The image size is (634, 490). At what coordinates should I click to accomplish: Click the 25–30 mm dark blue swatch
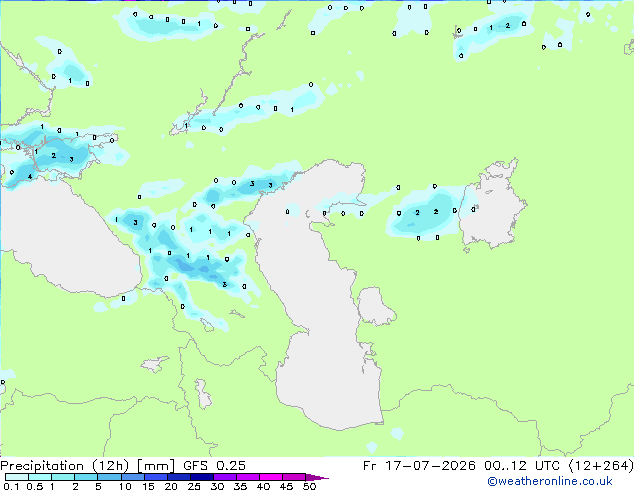coord(201,477)
